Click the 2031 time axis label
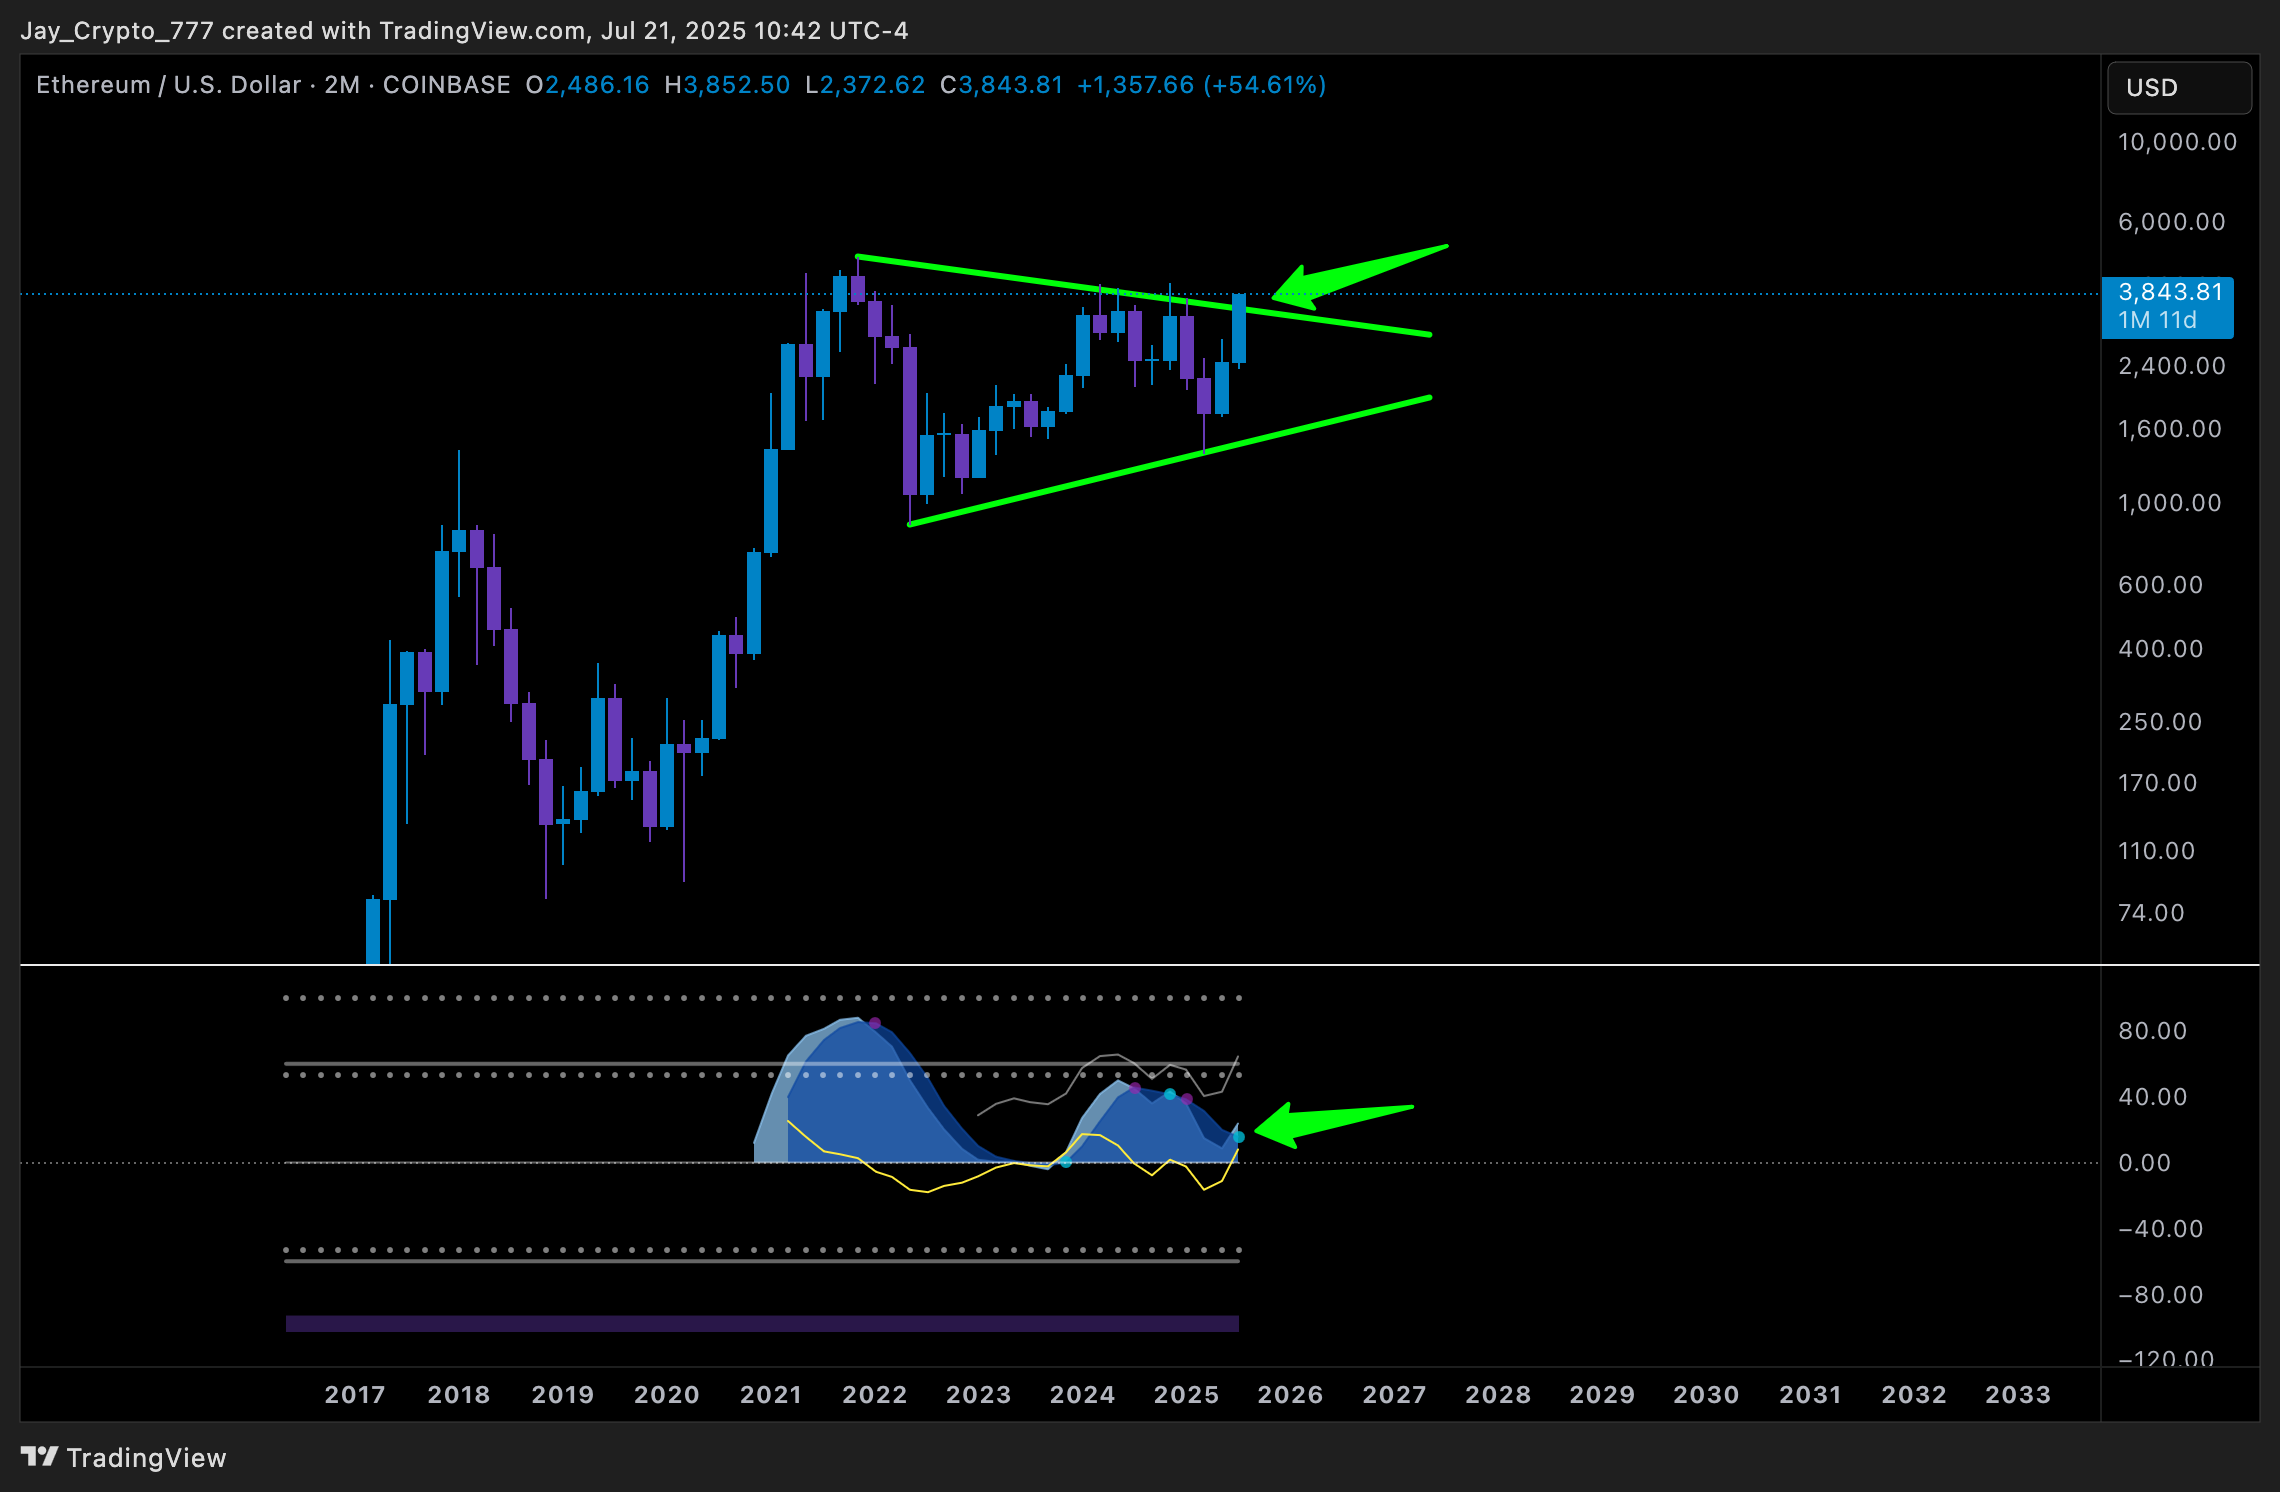 (x=1810, y=1395)
